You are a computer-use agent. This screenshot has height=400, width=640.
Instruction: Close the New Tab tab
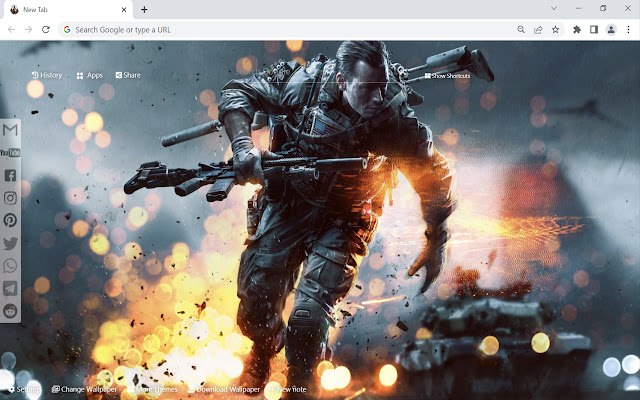pos(124,9)
